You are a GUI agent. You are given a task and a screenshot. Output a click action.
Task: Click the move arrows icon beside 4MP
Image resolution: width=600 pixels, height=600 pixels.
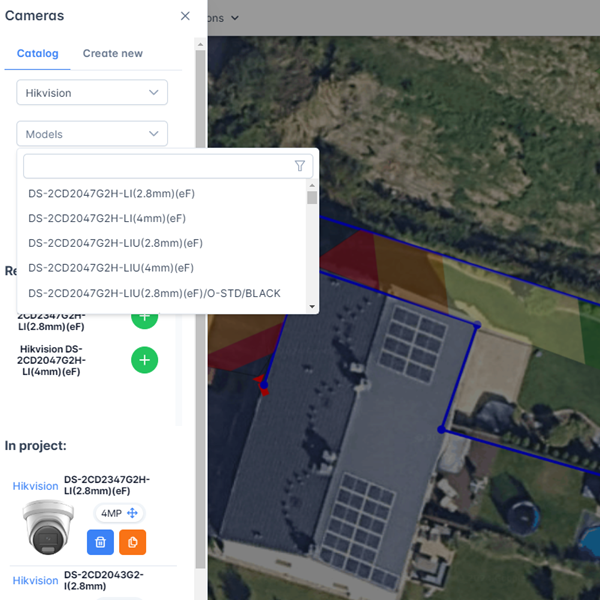132,513
